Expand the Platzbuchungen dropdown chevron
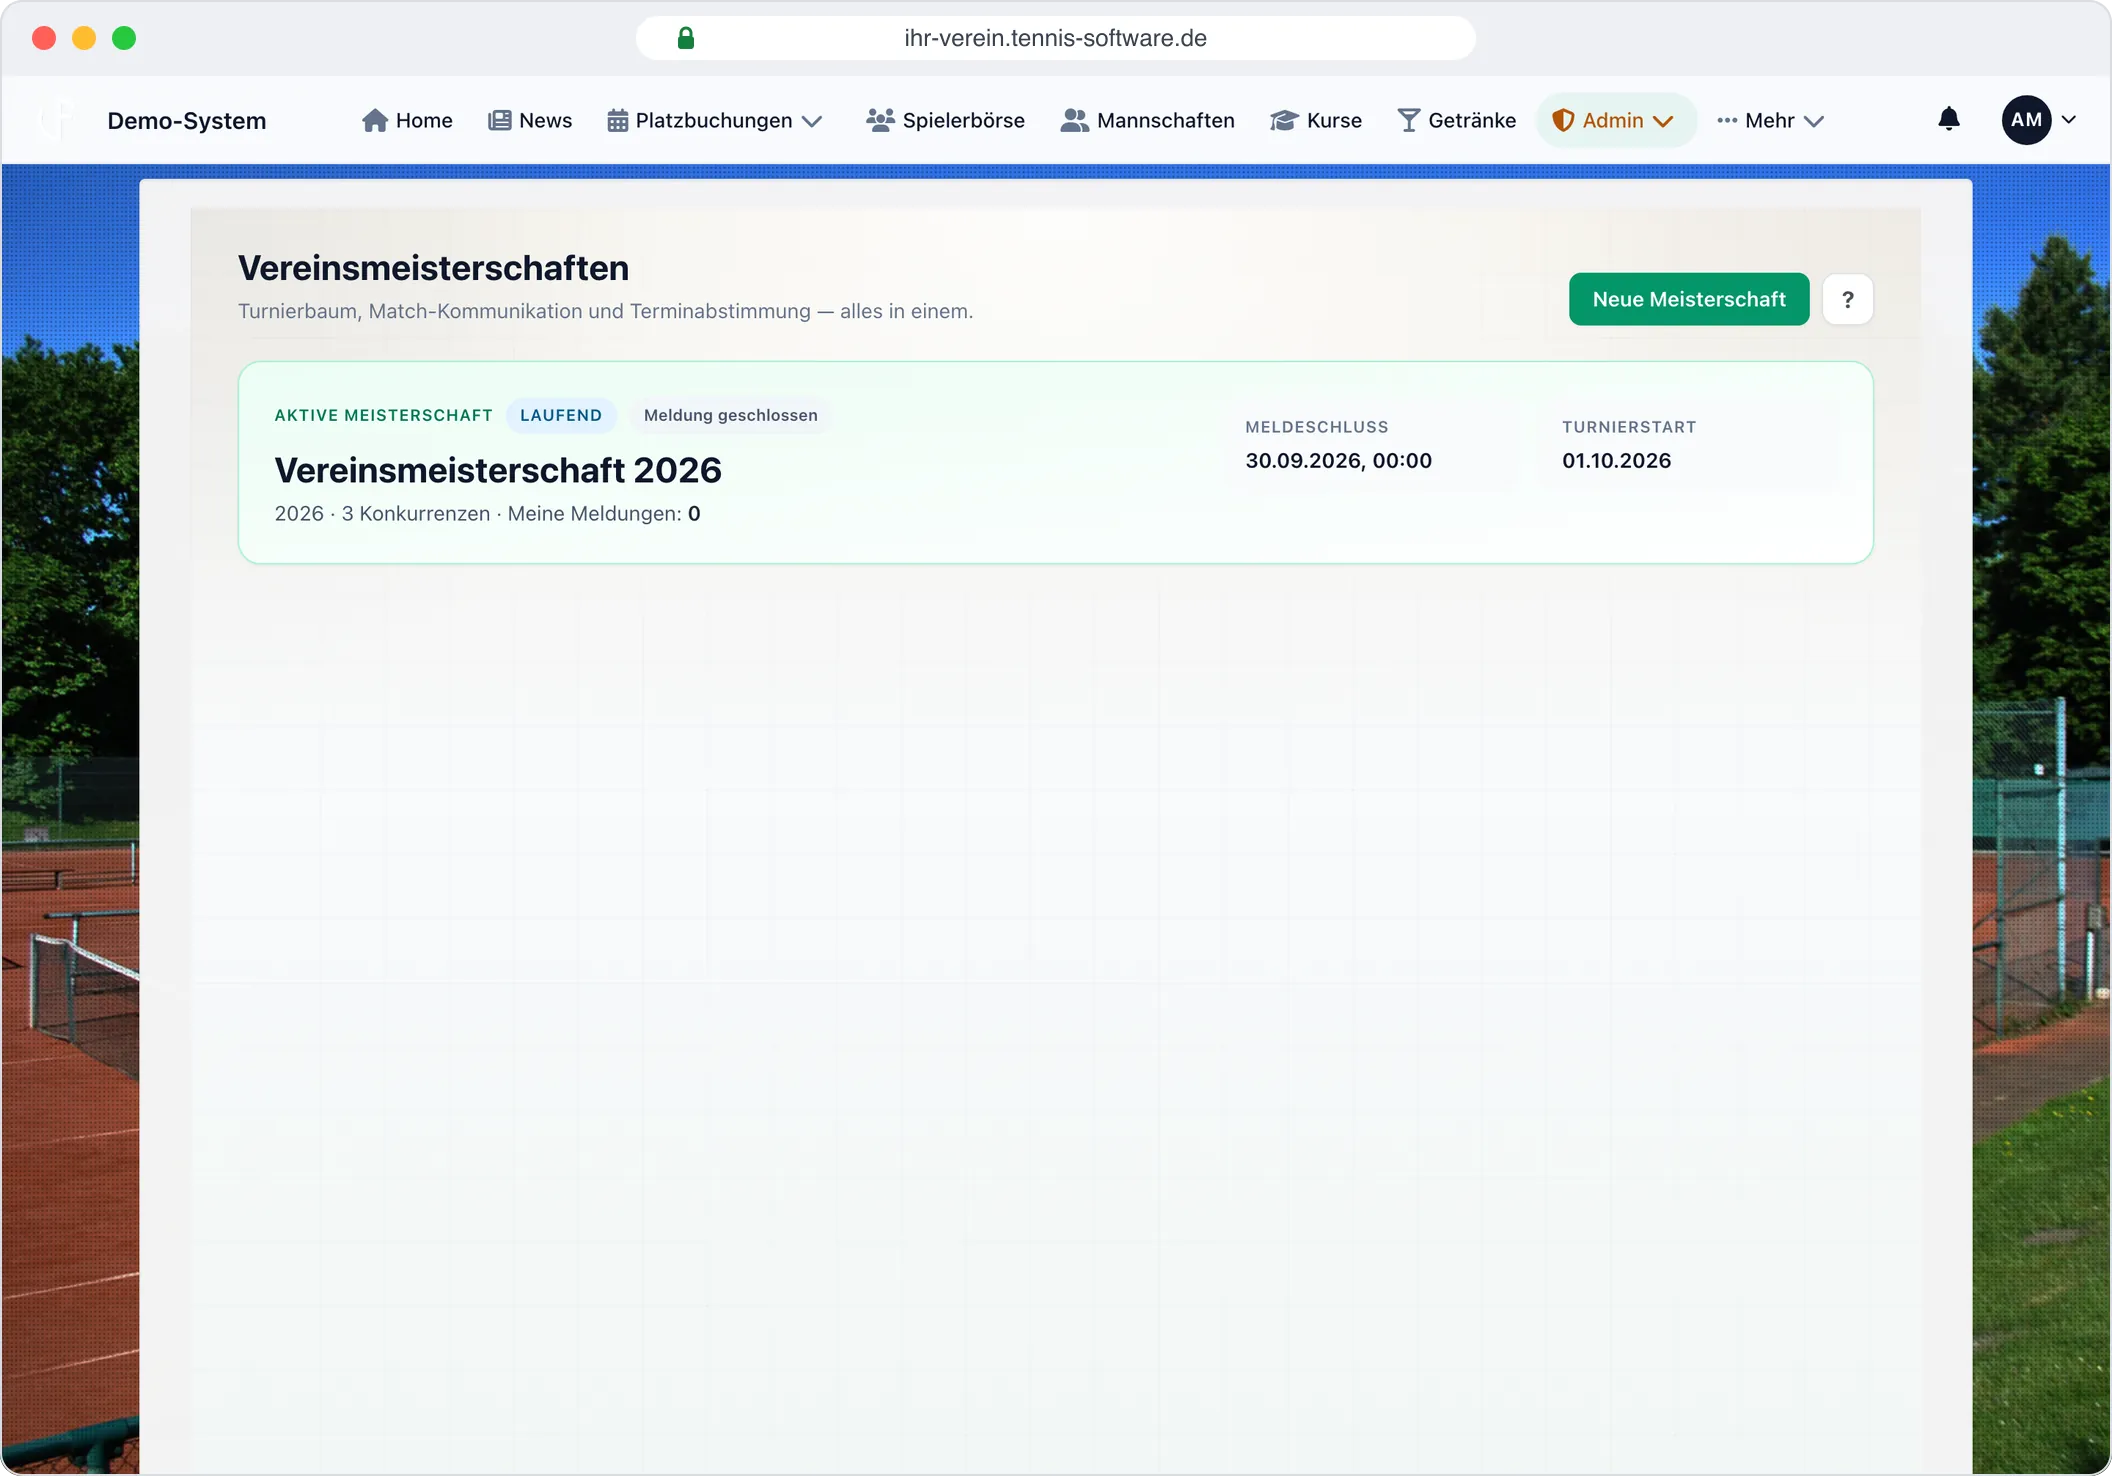The height and width of the screenshot is (1476, 2112). click(x=812, y=121)
